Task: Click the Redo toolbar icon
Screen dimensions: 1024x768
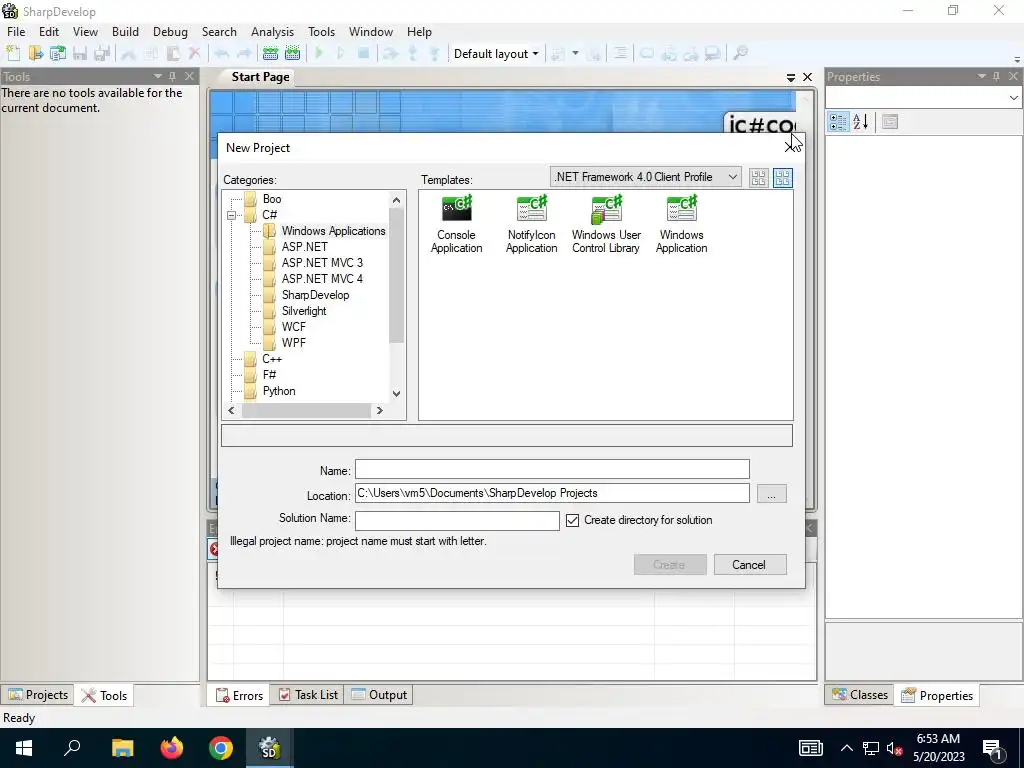Action: click(x=244, y=54)
